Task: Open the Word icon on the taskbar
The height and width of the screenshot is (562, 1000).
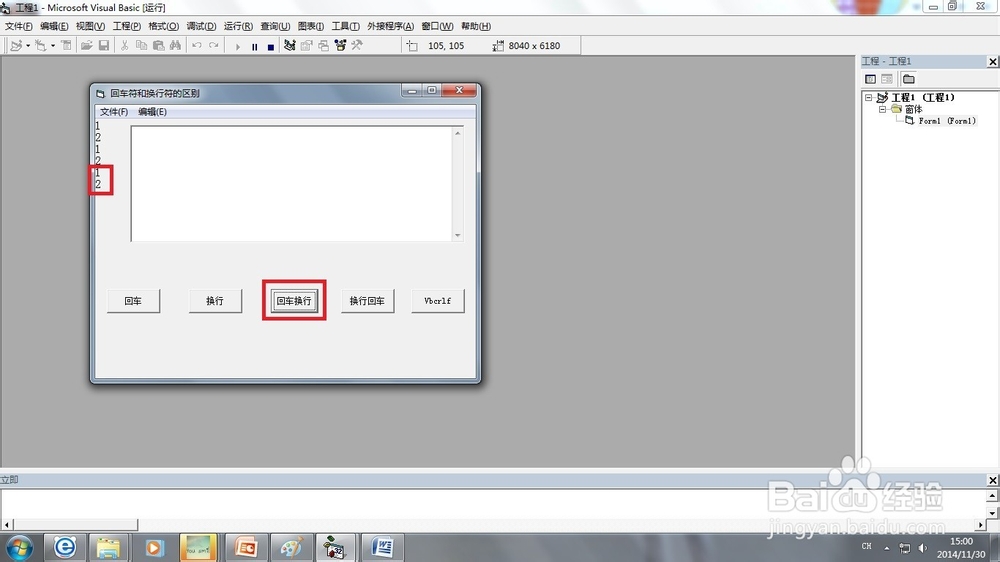Action: [x=381, y=547]
